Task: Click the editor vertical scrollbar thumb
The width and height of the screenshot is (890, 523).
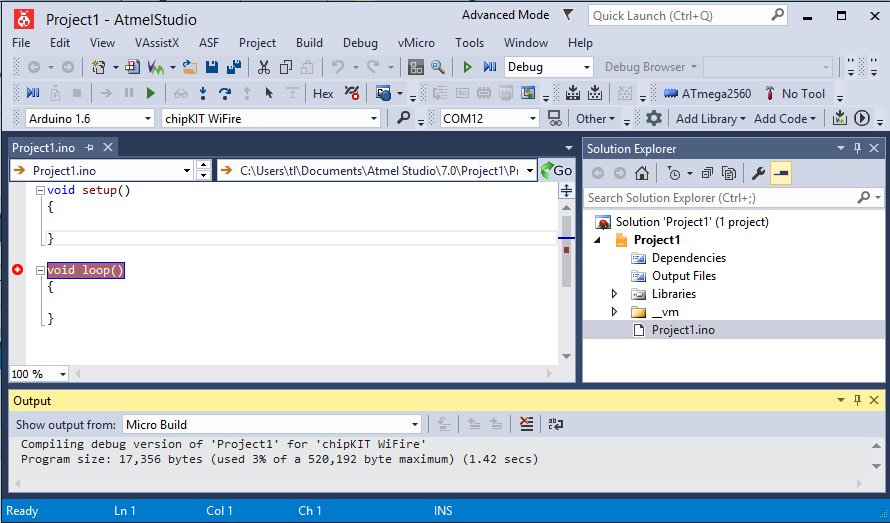Action: 566,251
